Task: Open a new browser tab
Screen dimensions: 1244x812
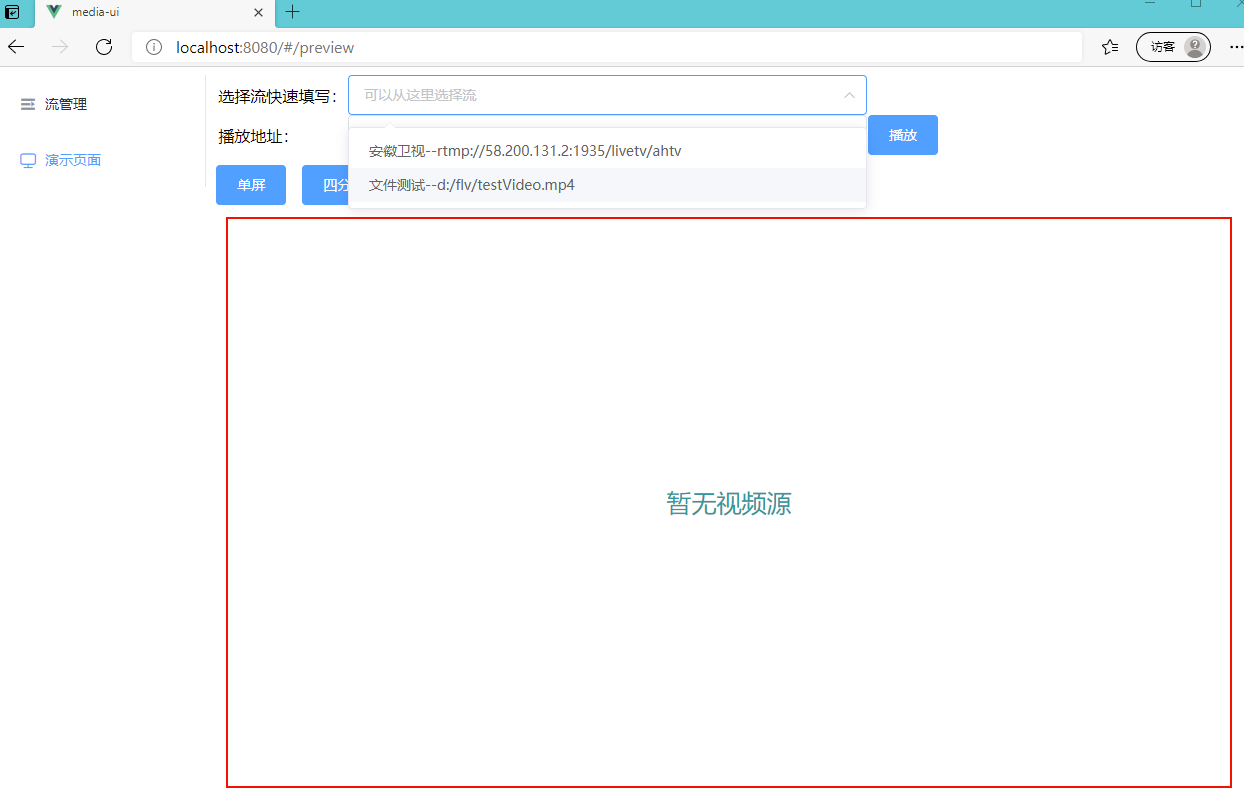Action: click(x=292, y=12)
